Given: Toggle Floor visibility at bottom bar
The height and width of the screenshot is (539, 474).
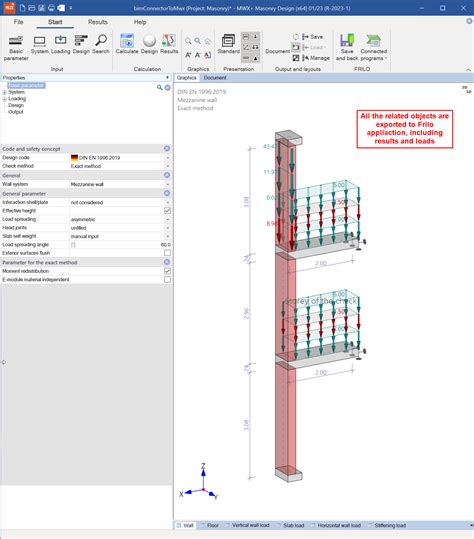Looking at the screenshot, I should point(209,525).
